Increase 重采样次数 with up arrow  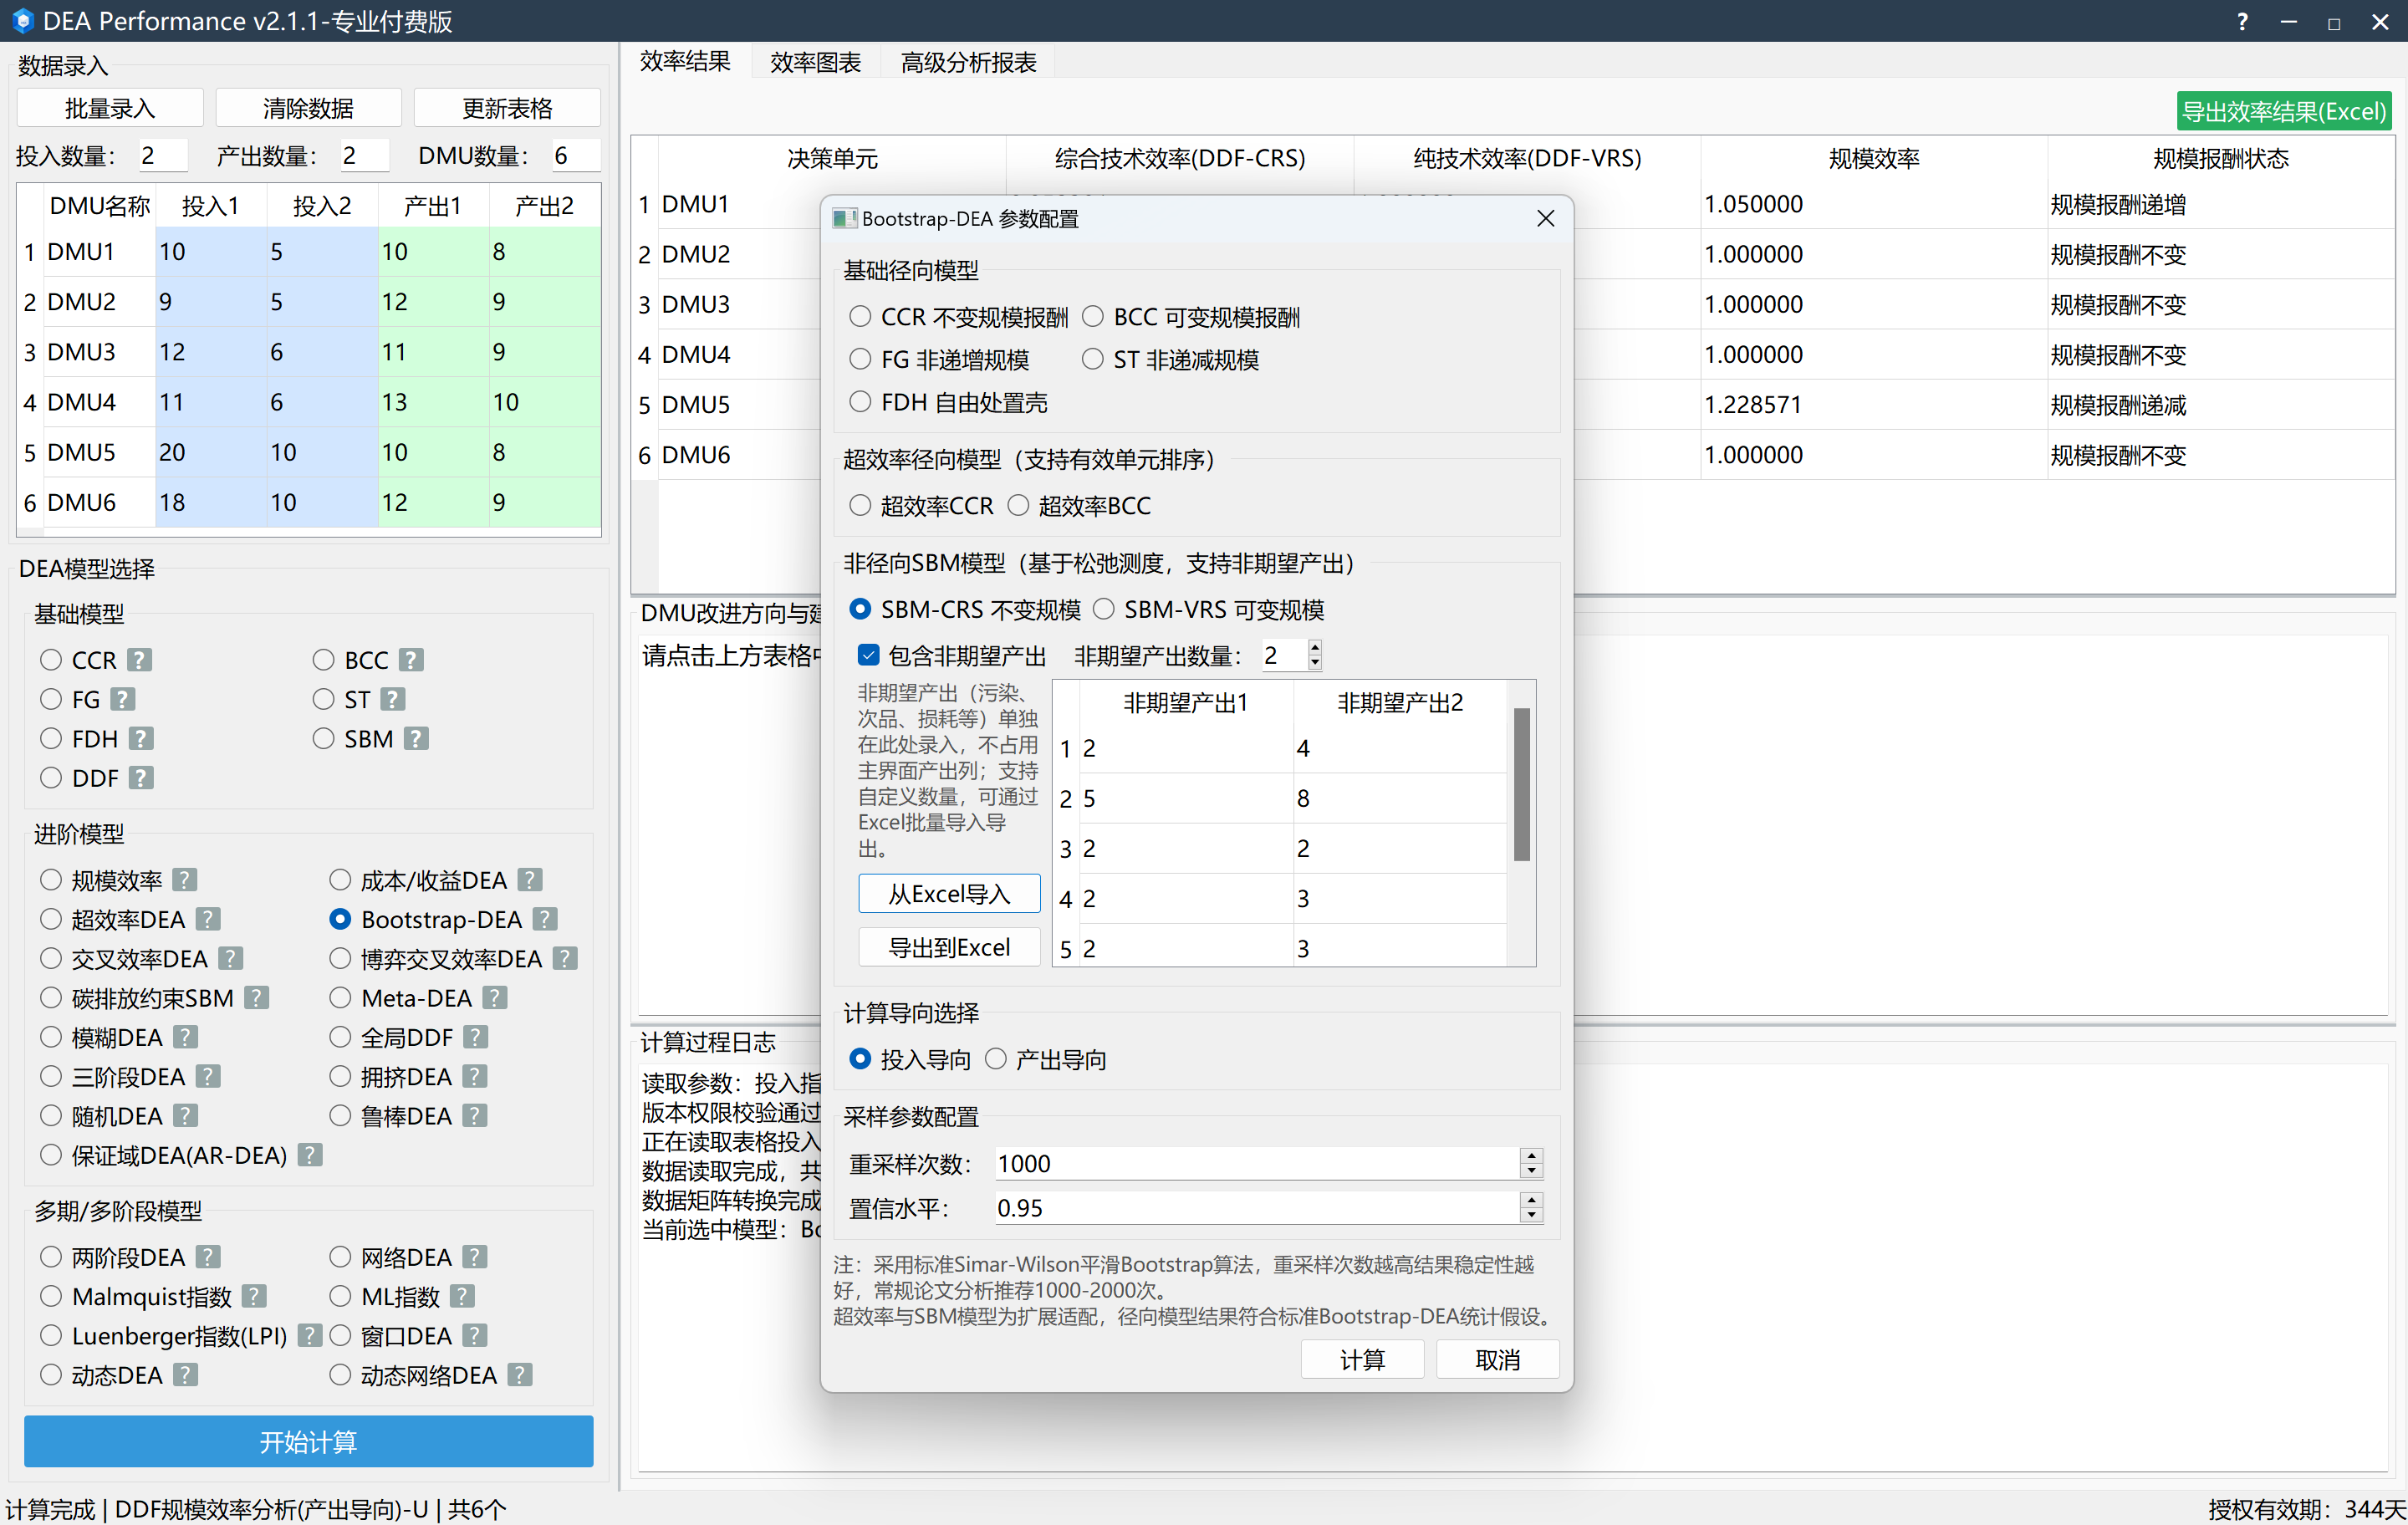[x=1530, y=1155]
